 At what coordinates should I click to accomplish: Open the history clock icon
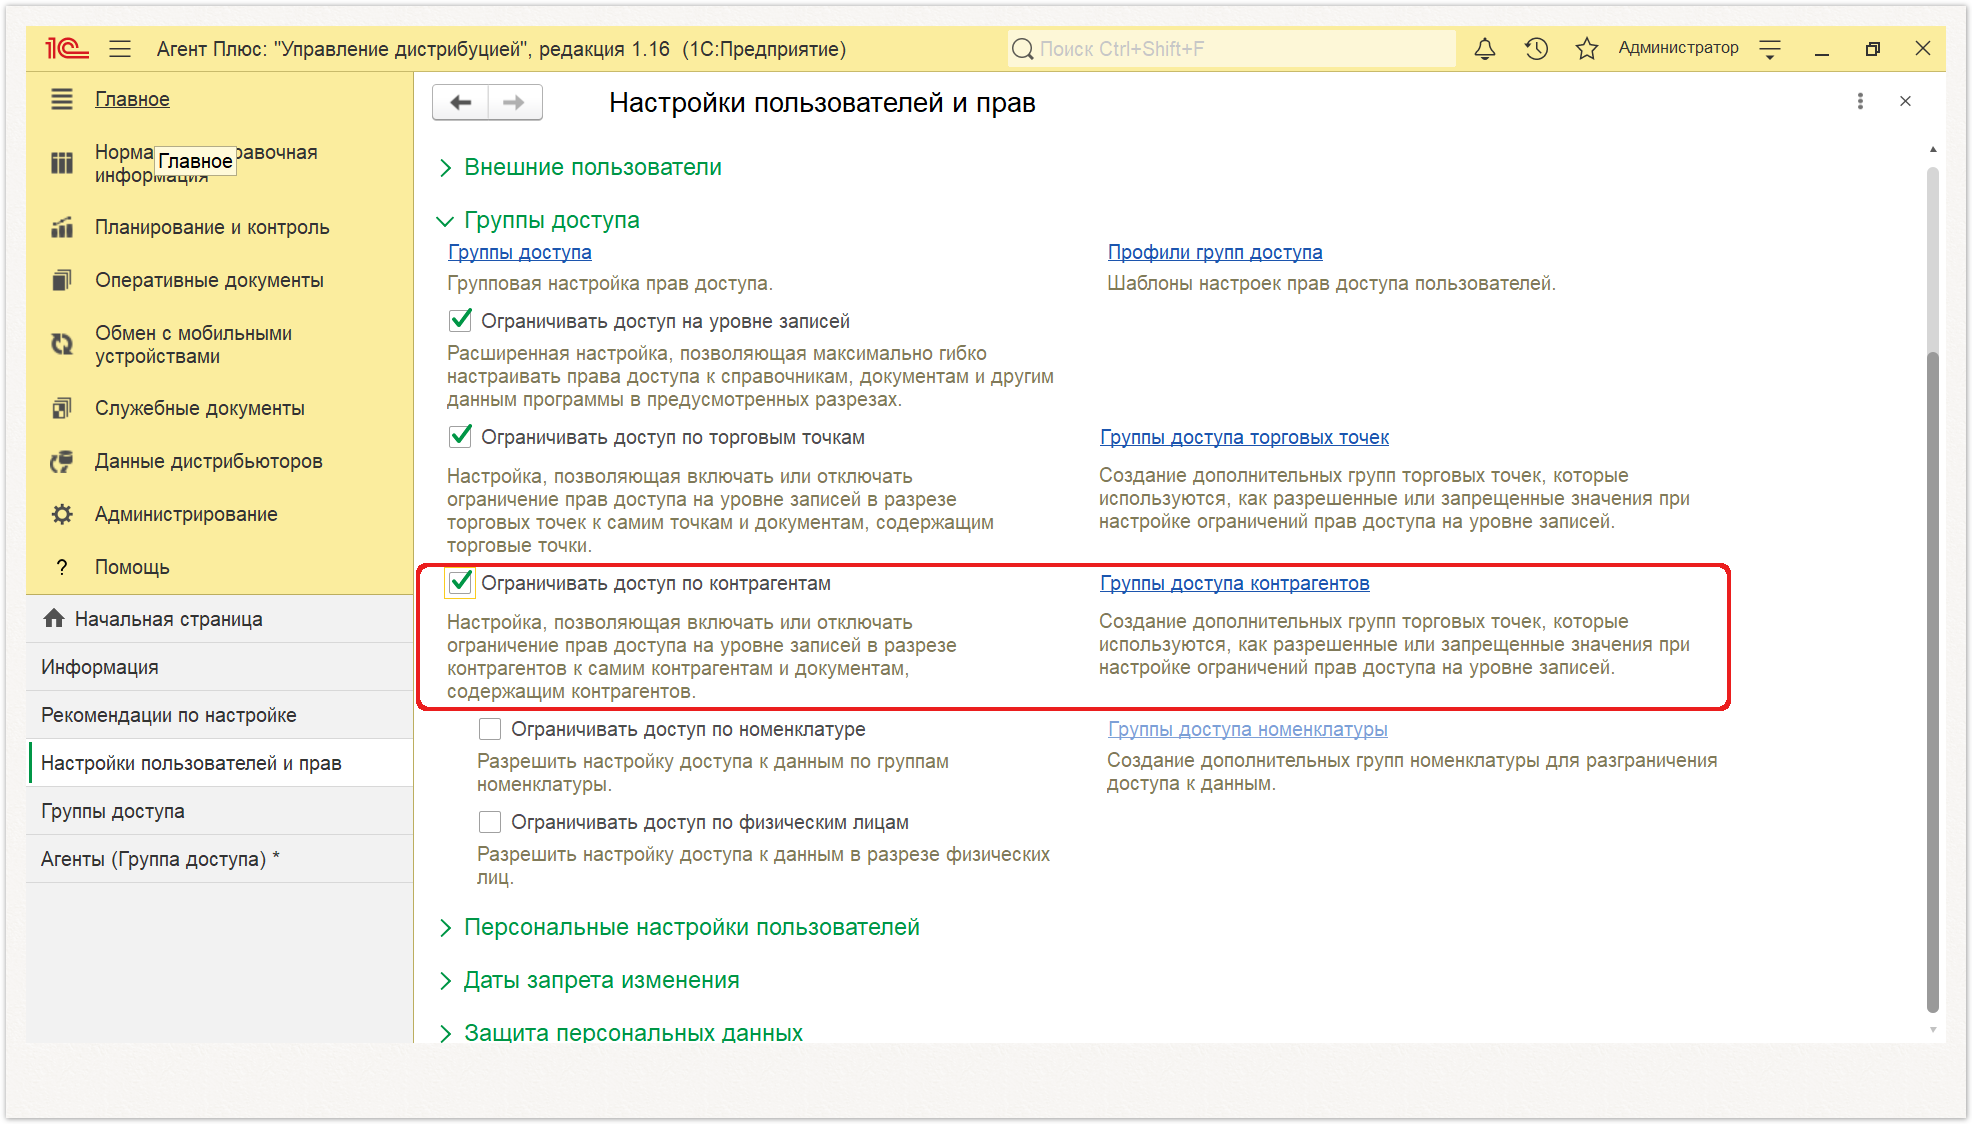click(x=1536, y=48)
